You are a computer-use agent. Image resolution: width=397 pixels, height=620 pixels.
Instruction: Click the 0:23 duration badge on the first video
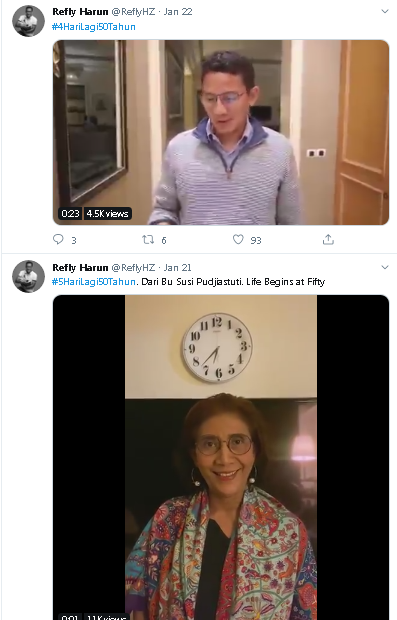(x=70, y=214)
